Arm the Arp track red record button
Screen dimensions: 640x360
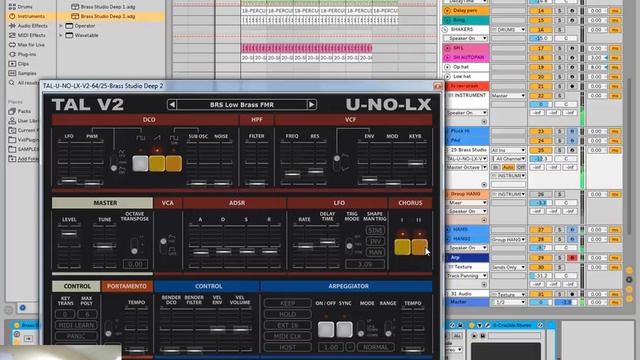point(572,258)
